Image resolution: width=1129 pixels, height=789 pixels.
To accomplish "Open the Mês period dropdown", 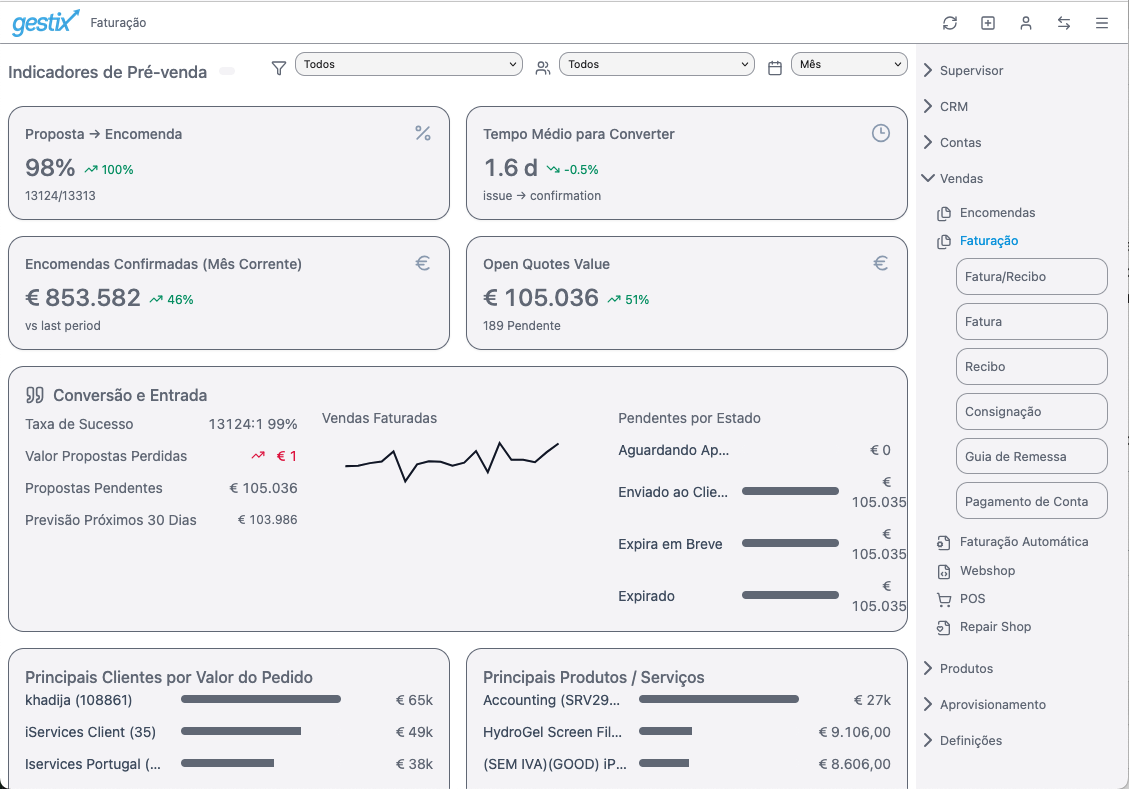I will click(x=848, y=64).
